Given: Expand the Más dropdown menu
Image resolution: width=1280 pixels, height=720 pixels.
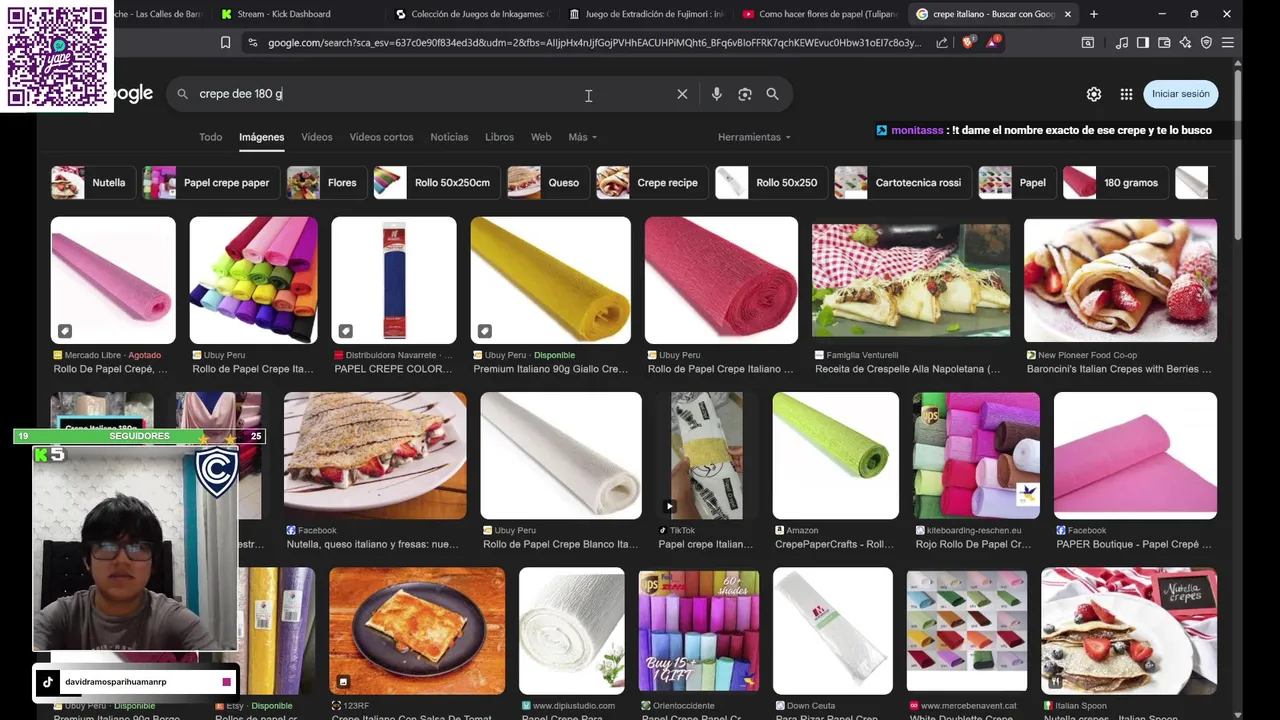Looking at the screenshot, I should point(582,137).
